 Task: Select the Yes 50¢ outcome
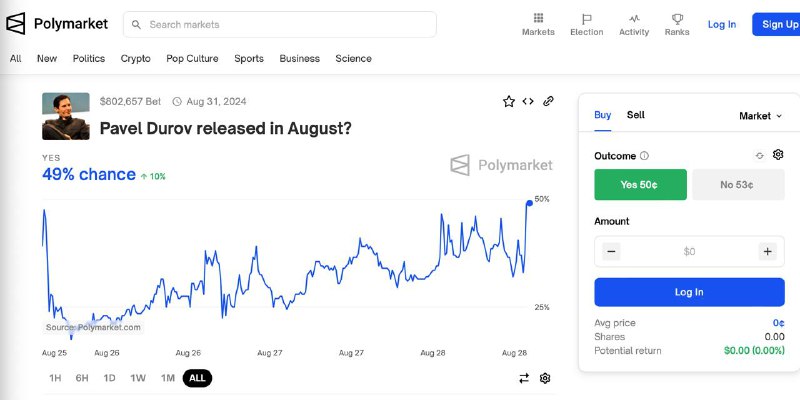pos(640,185)
